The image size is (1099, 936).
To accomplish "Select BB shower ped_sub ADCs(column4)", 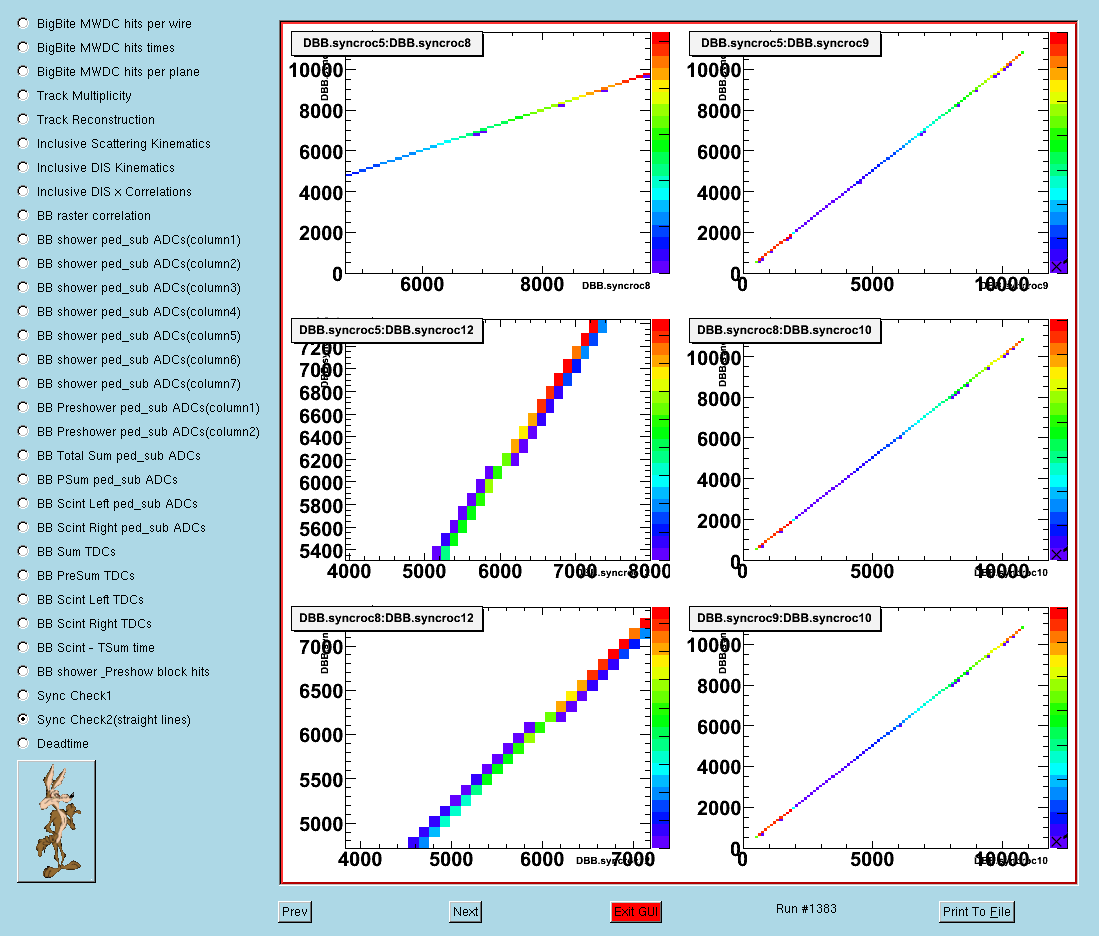I will tap(23, 311).
